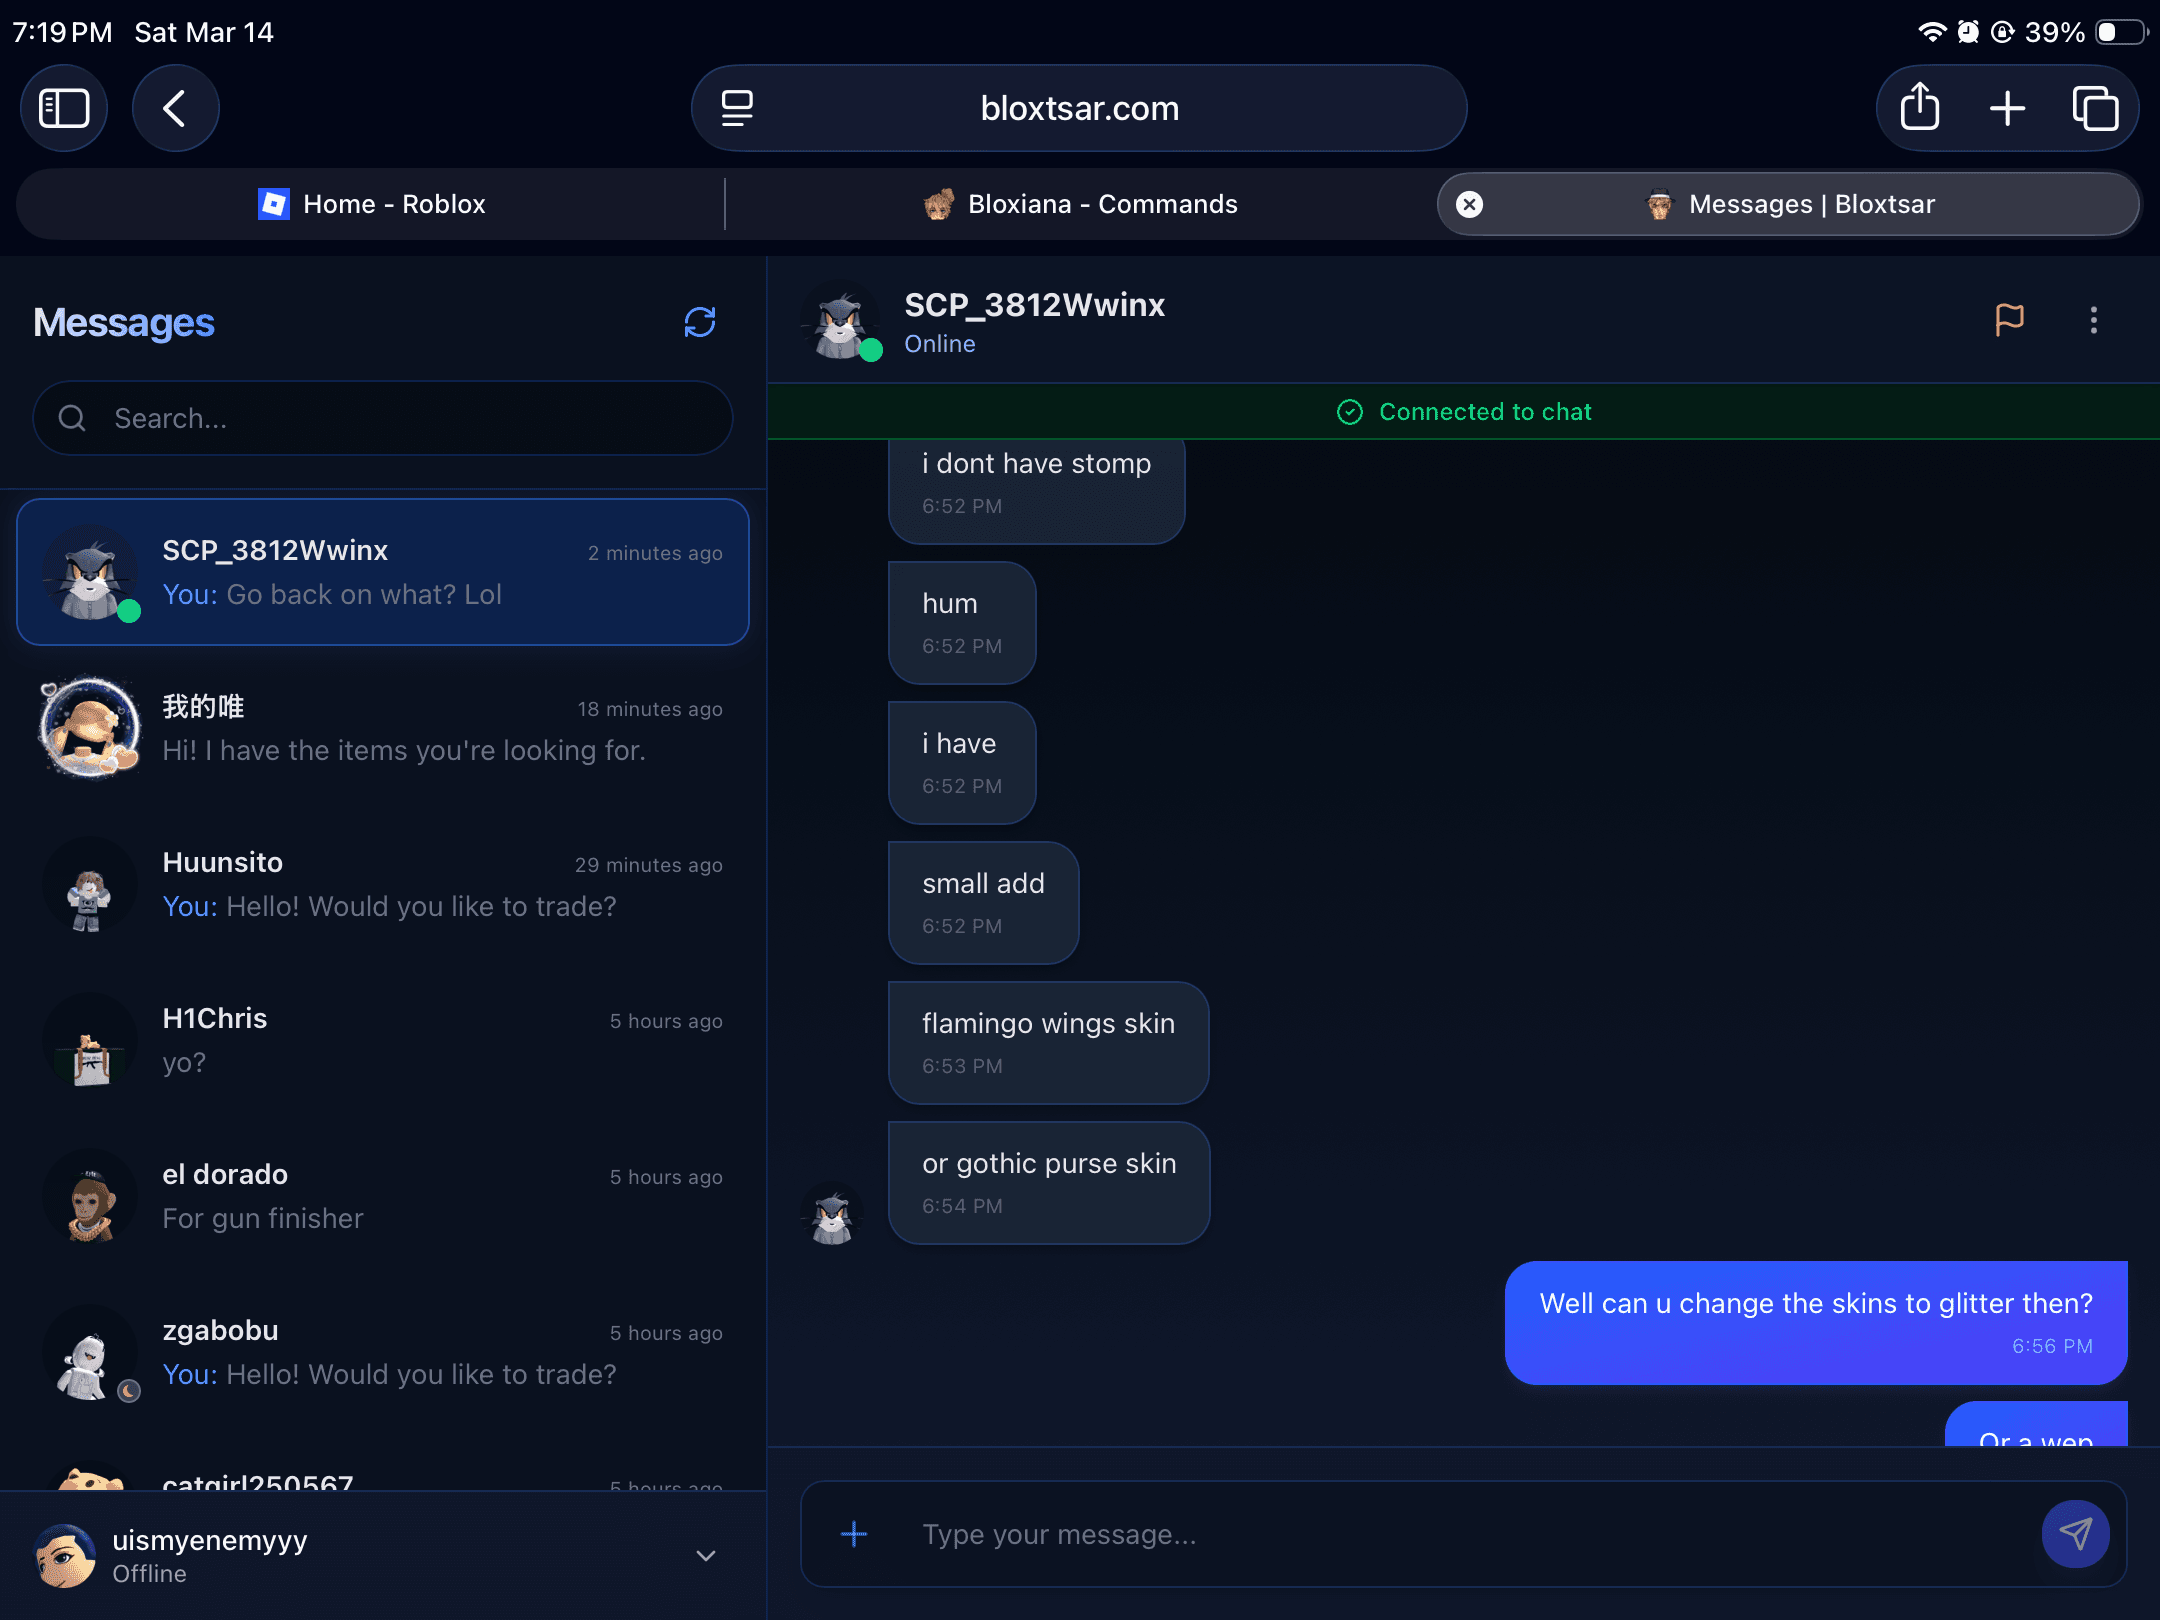The height and width of the screenshot is (1620, 2160).
Task: Focus the Search conversations field
Action: (x=383, y=418)
